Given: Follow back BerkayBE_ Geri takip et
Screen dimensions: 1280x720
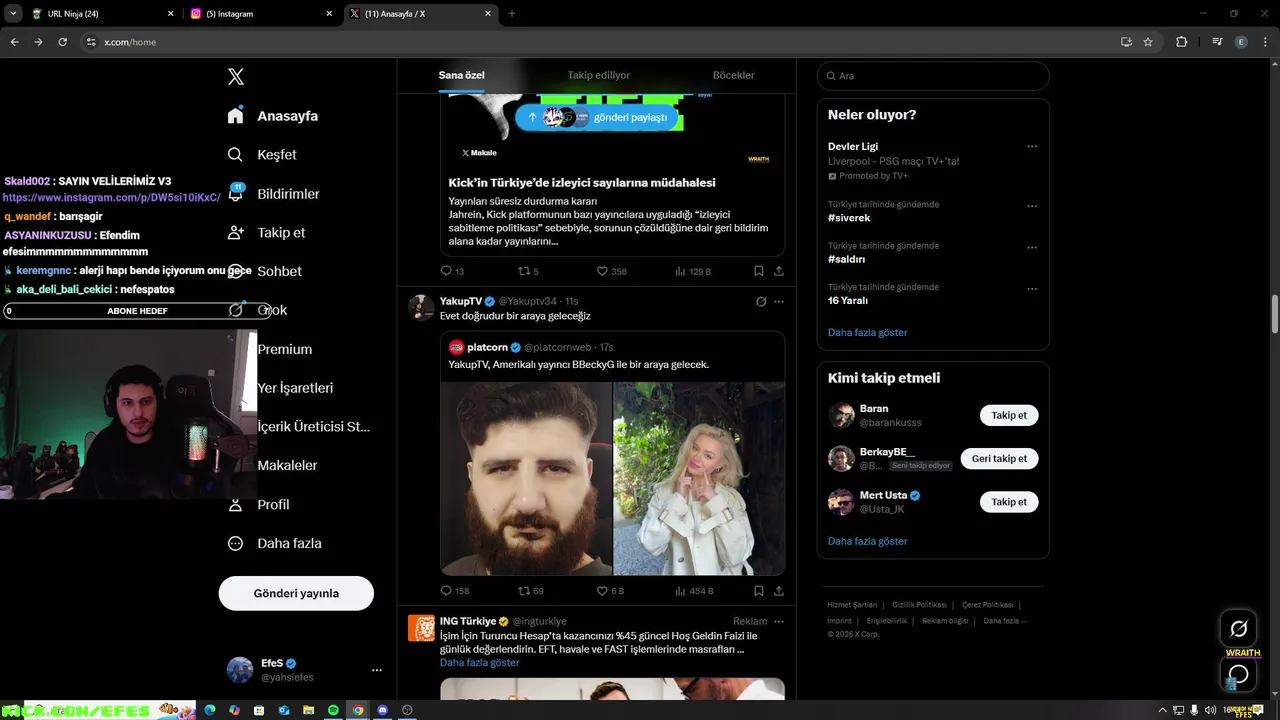Looking at the screenshot, I should coord(999,458).
